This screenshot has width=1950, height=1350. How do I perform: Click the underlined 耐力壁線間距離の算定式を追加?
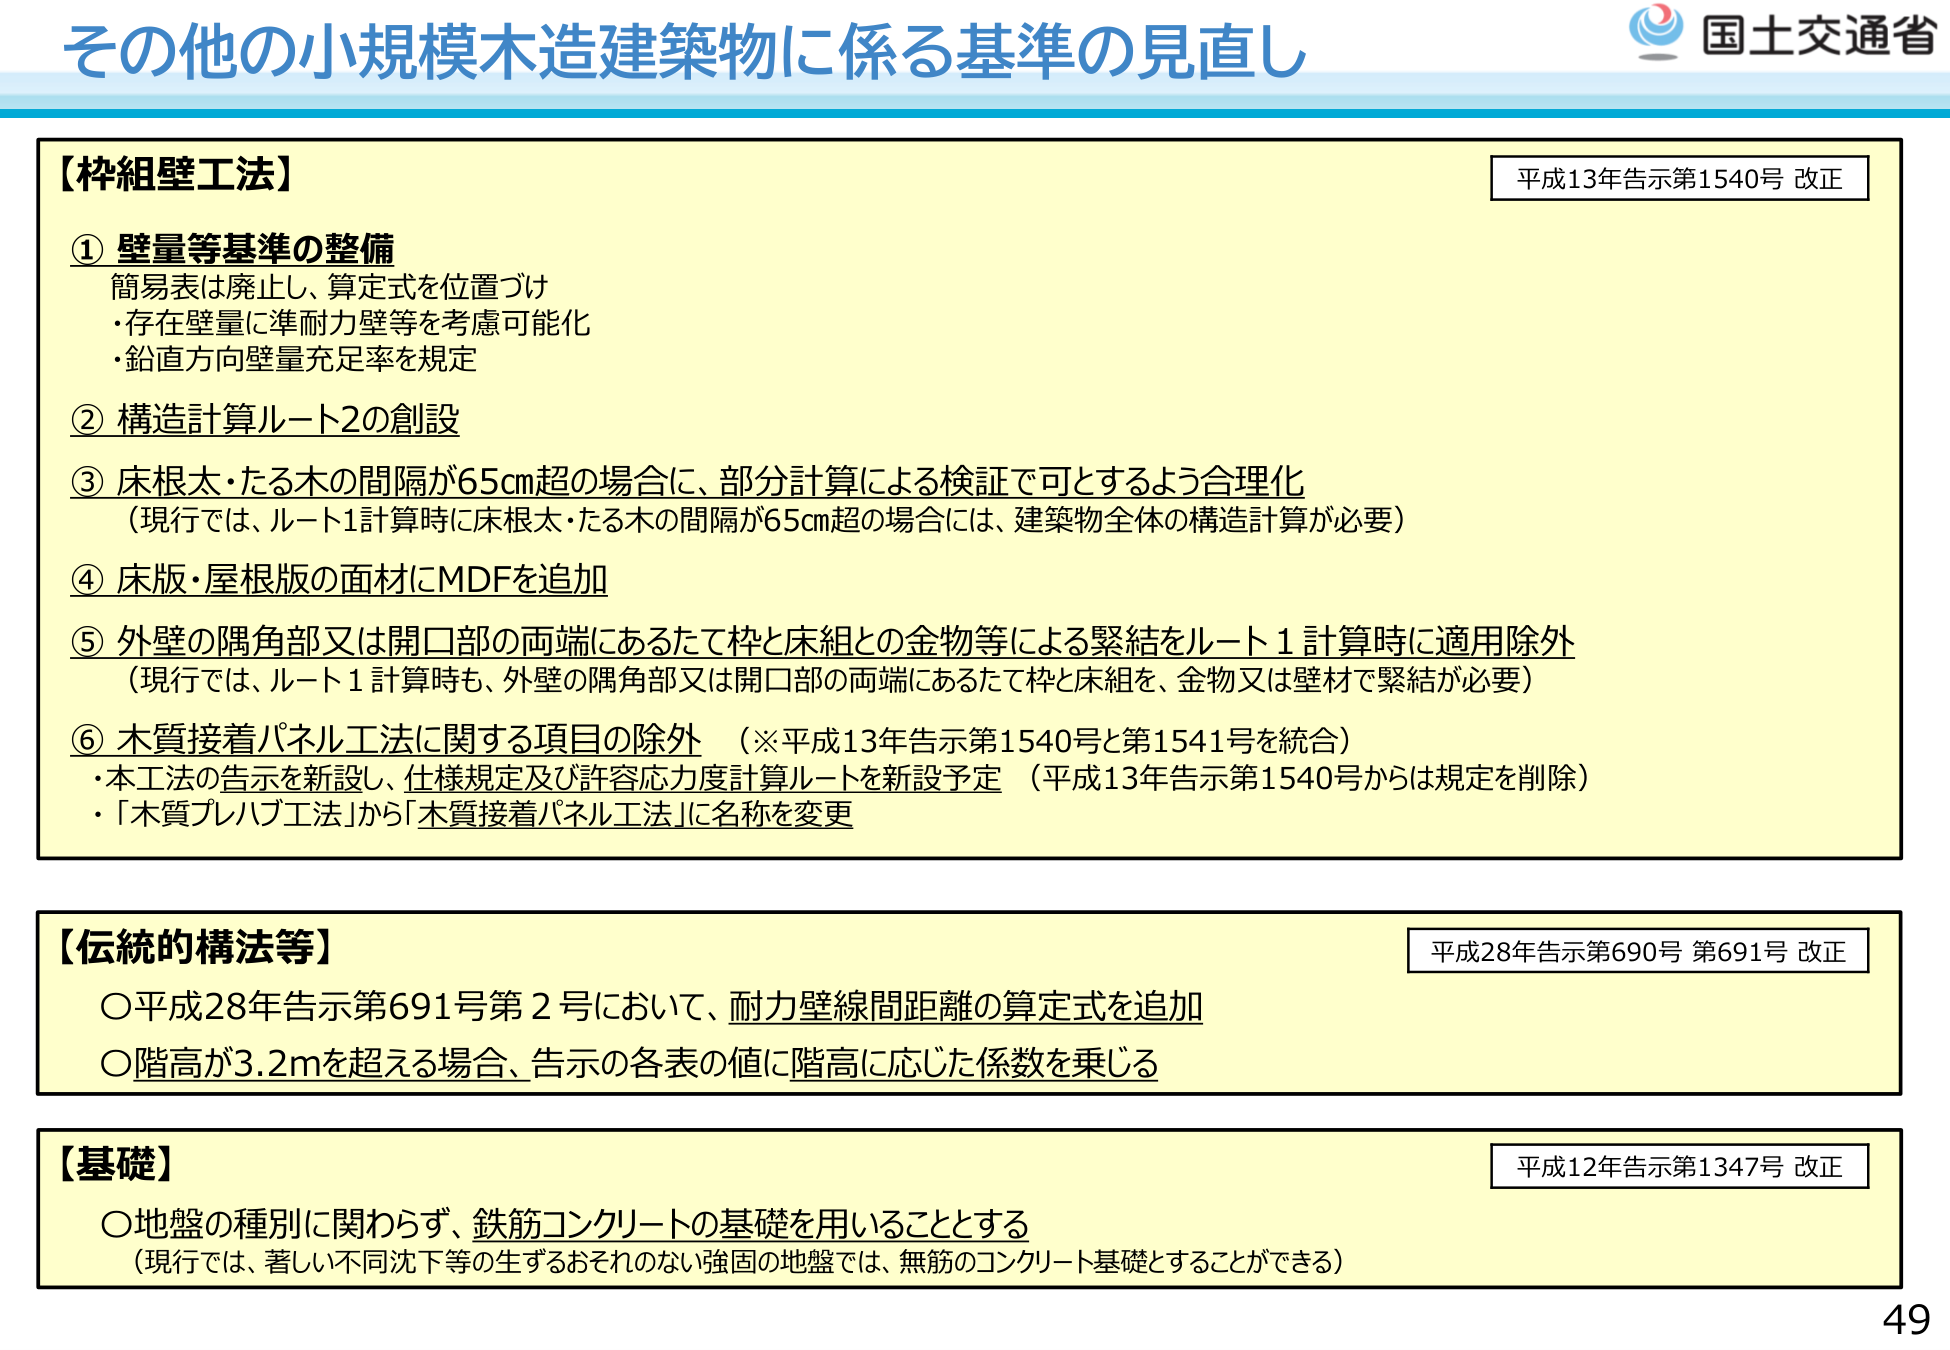[965, 1006]
